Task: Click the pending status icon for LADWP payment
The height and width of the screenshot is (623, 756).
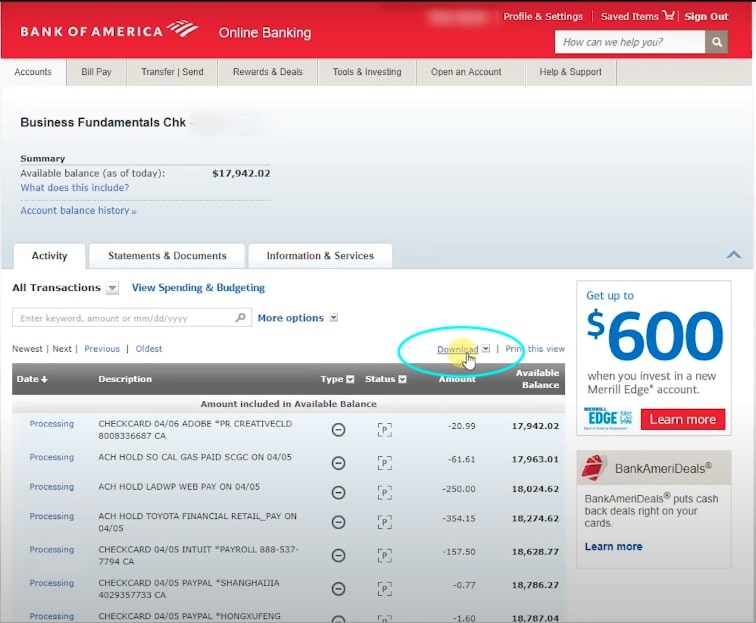Action: [x=384, y=492]
